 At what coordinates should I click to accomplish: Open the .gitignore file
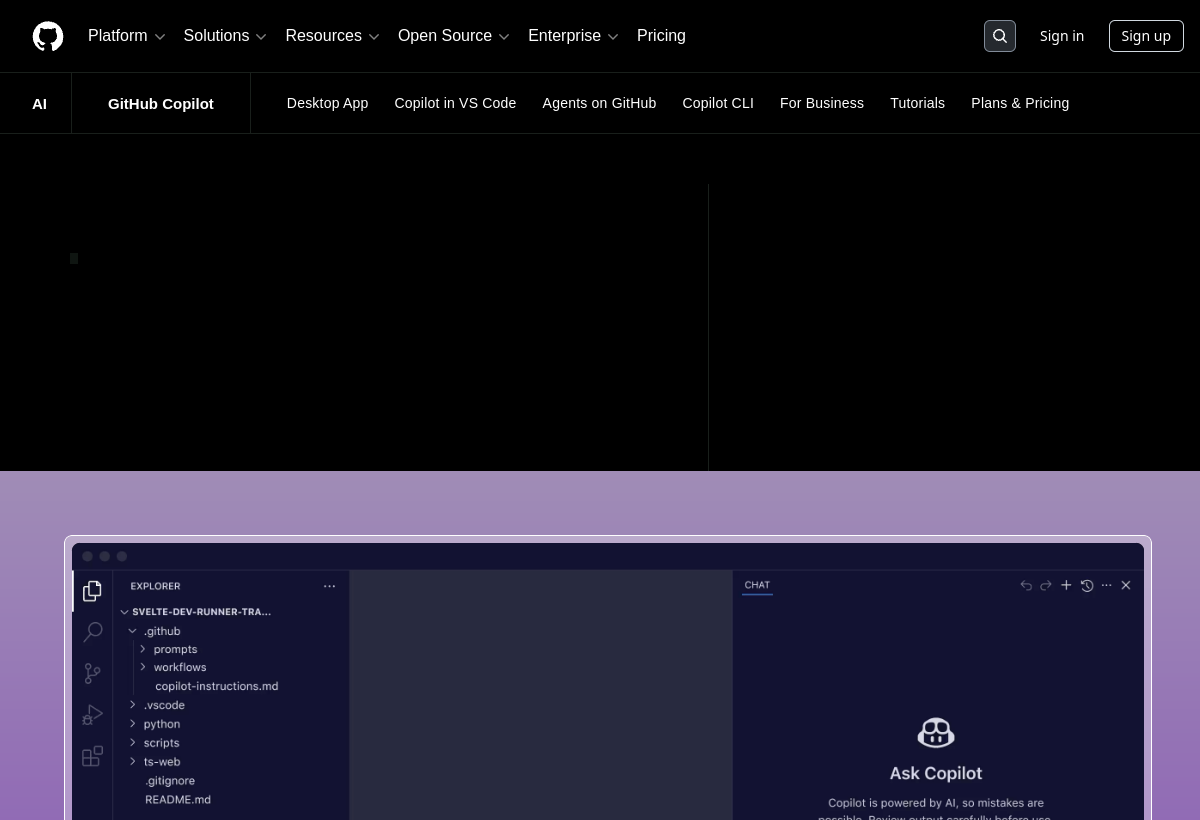(170, 781)
